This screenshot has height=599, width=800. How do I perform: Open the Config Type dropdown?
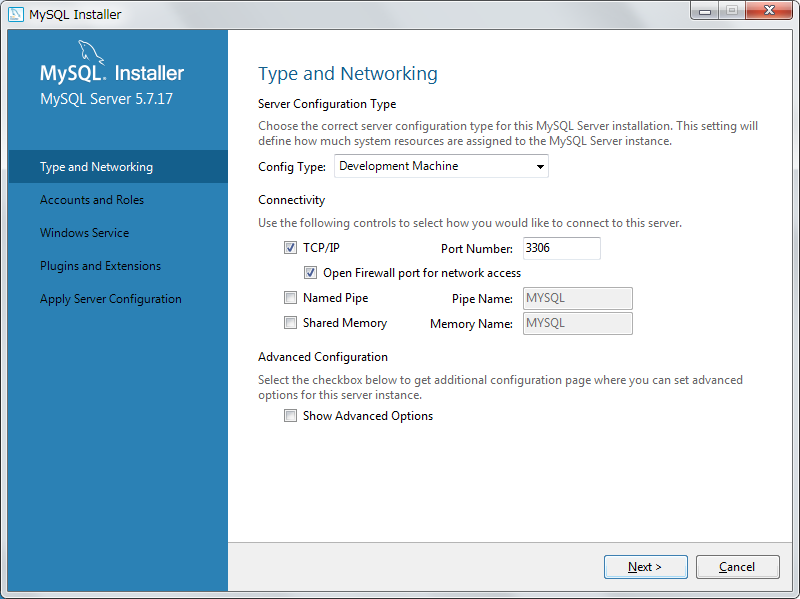coord(441,167)
